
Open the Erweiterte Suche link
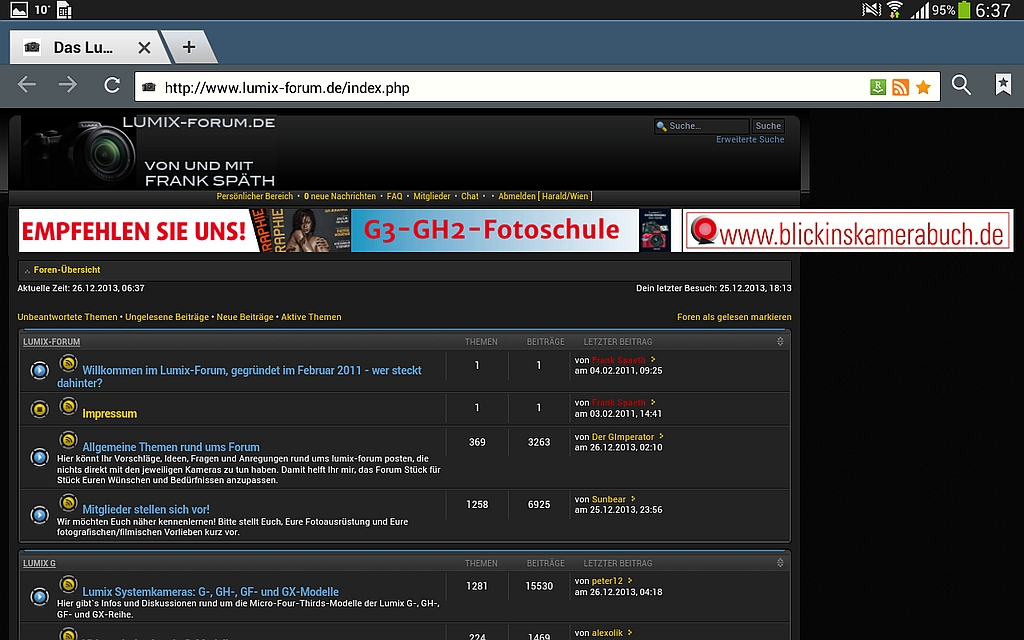coord(750,138)
